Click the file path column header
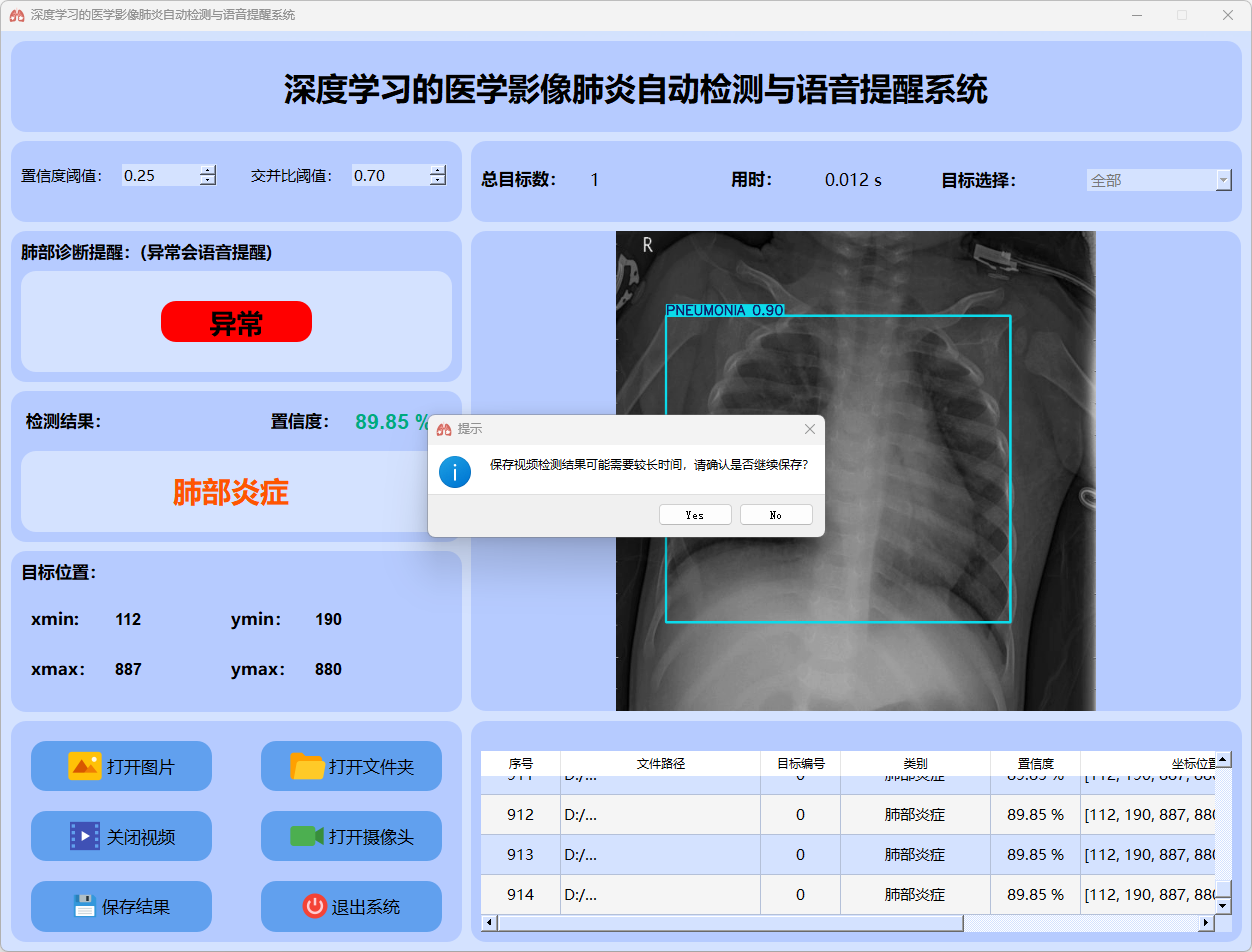Viewport: 1252px width, 952px height. 660,763
